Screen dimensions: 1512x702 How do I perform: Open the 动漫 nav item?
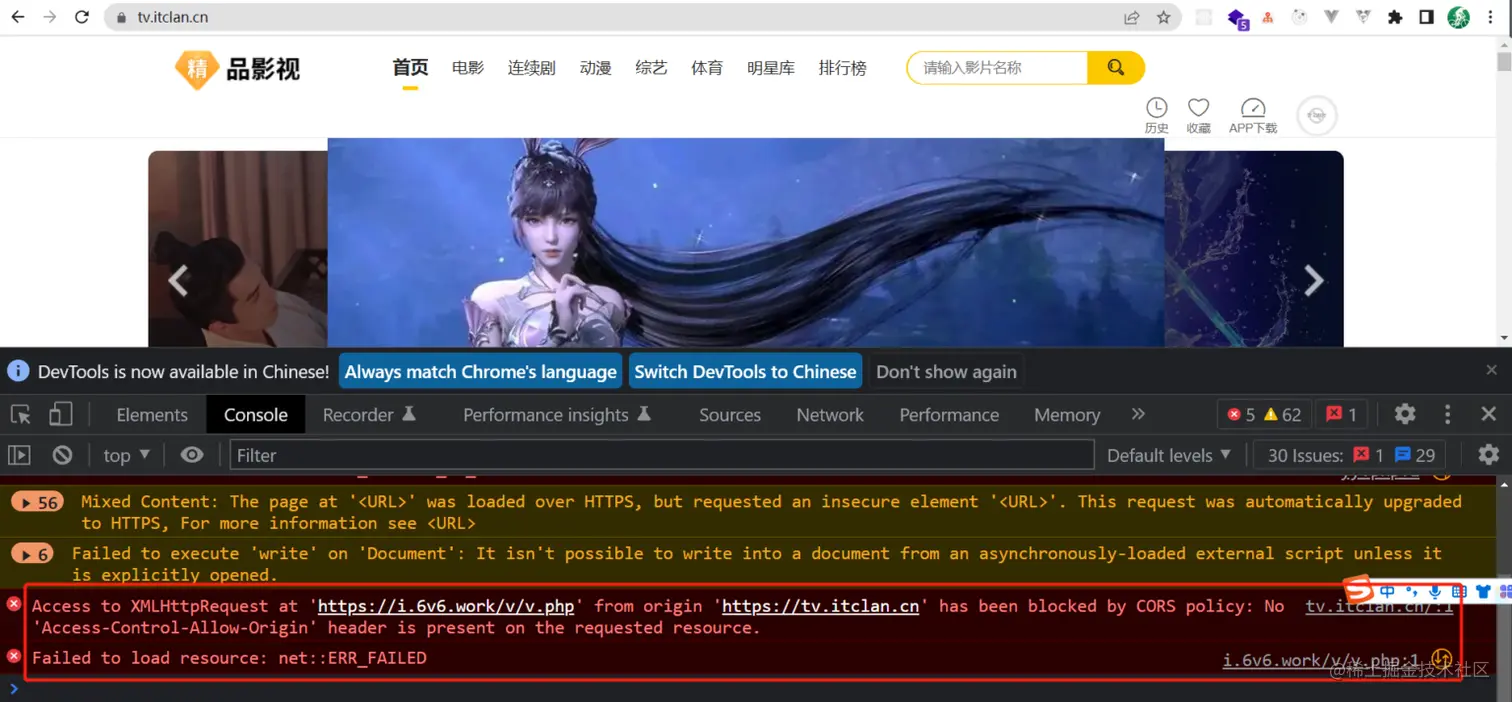tap(595, 68)
